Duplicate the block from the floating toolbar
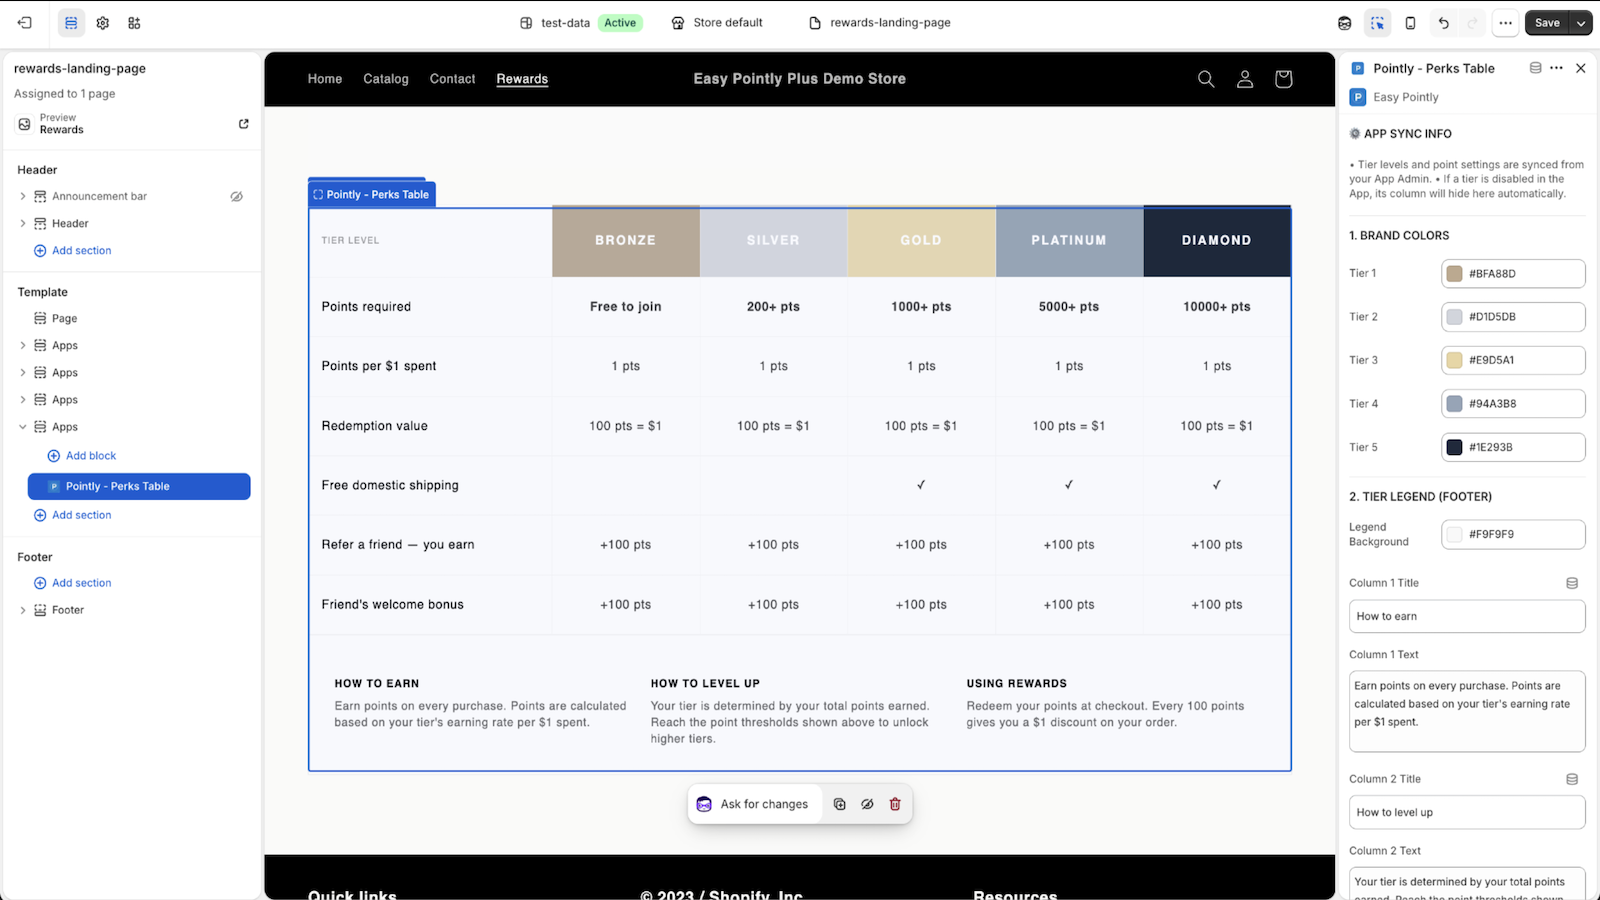 pos(840,804)
